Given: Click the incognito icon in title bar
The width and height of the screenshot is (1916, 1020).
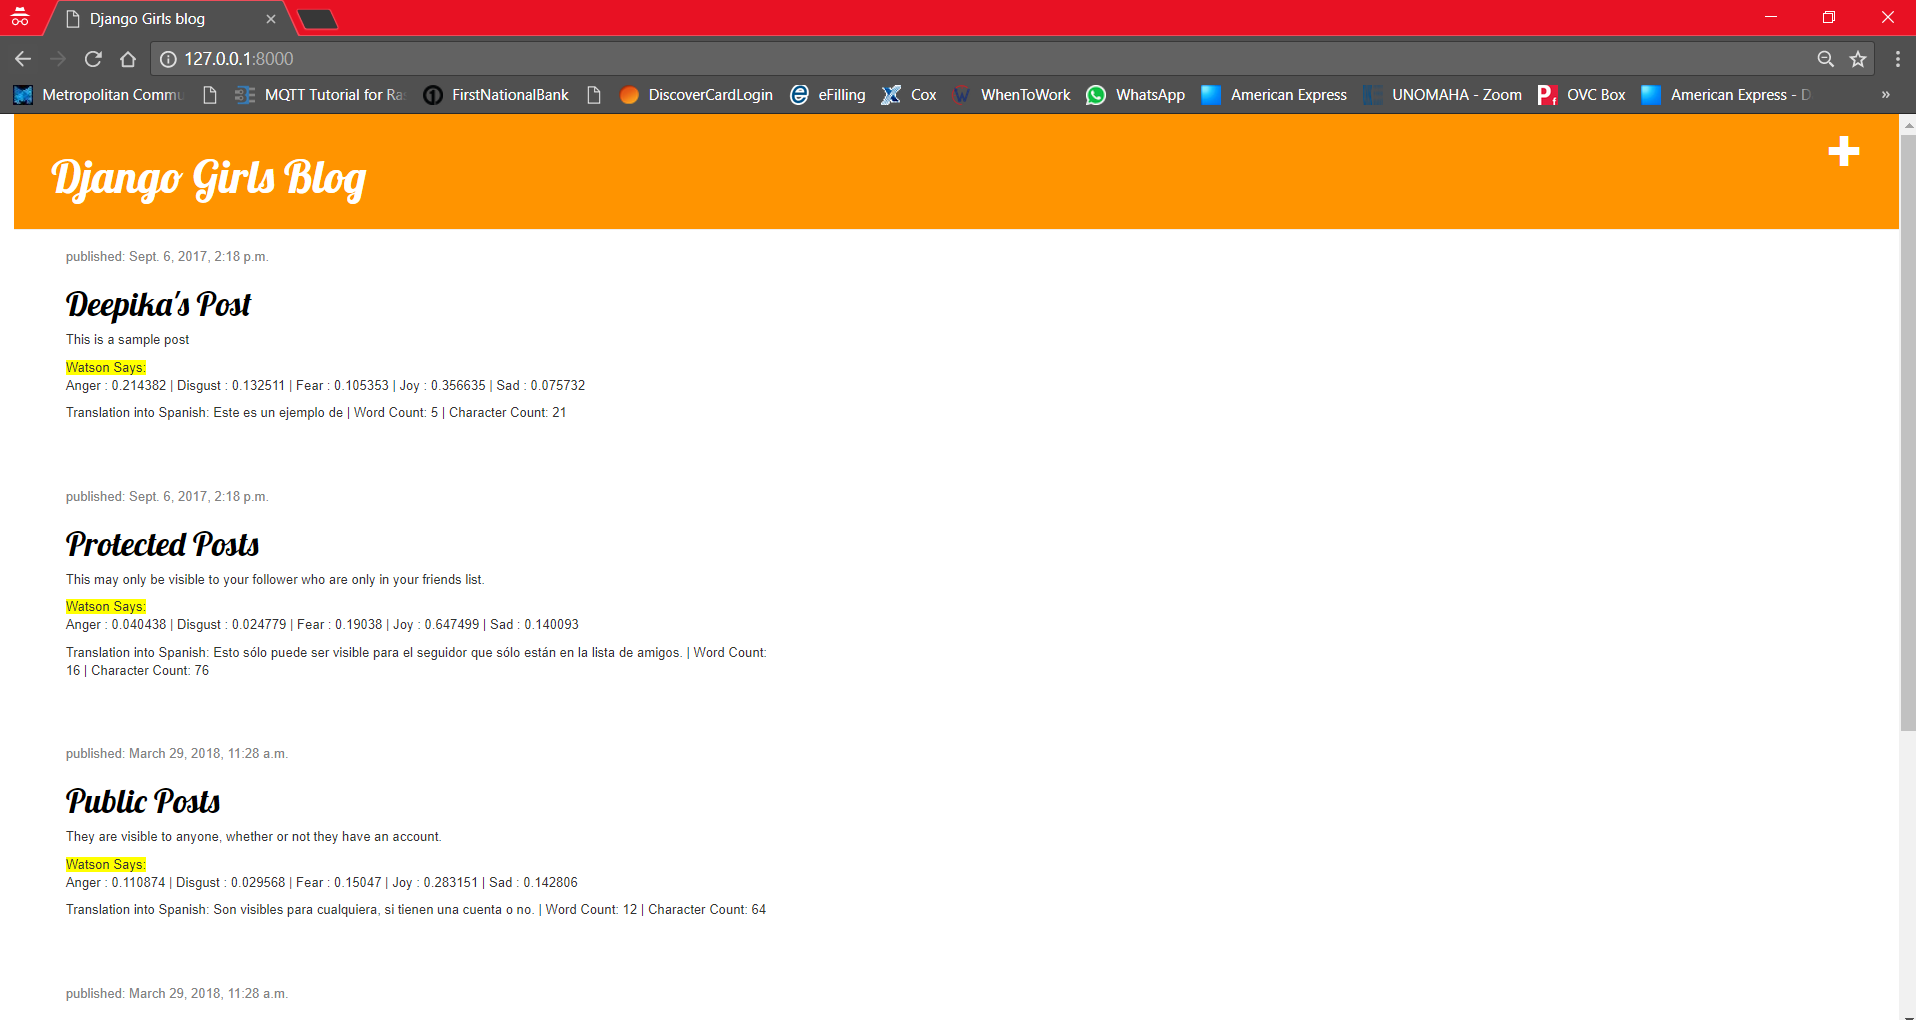Looking at the screenshot, I should (20, 17).
